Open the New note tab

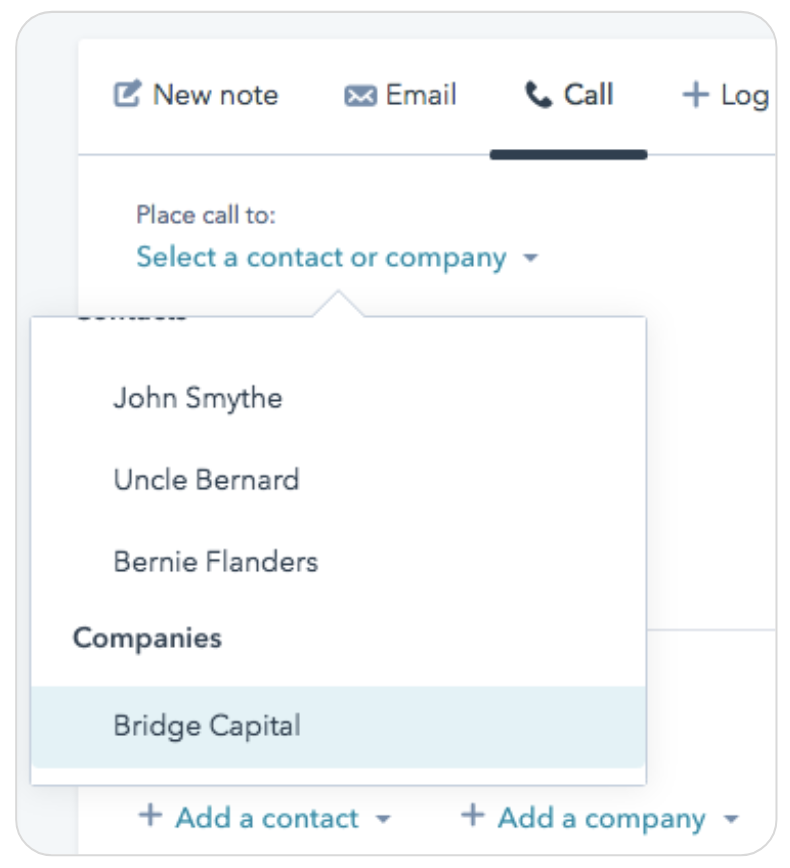[196, 94]
